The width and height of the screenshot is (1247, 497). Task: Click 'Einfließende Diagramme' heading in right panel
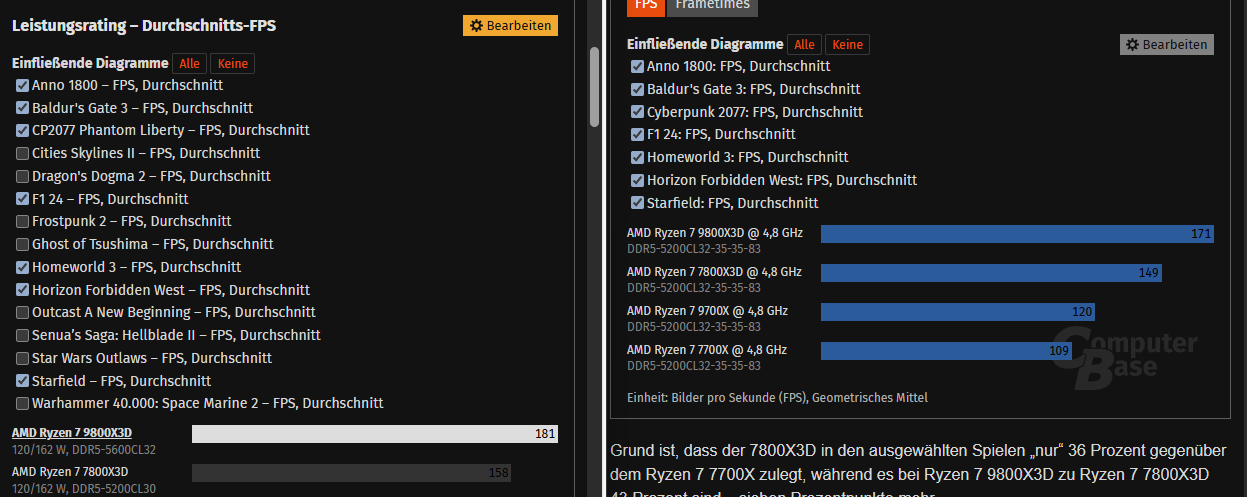705,44
